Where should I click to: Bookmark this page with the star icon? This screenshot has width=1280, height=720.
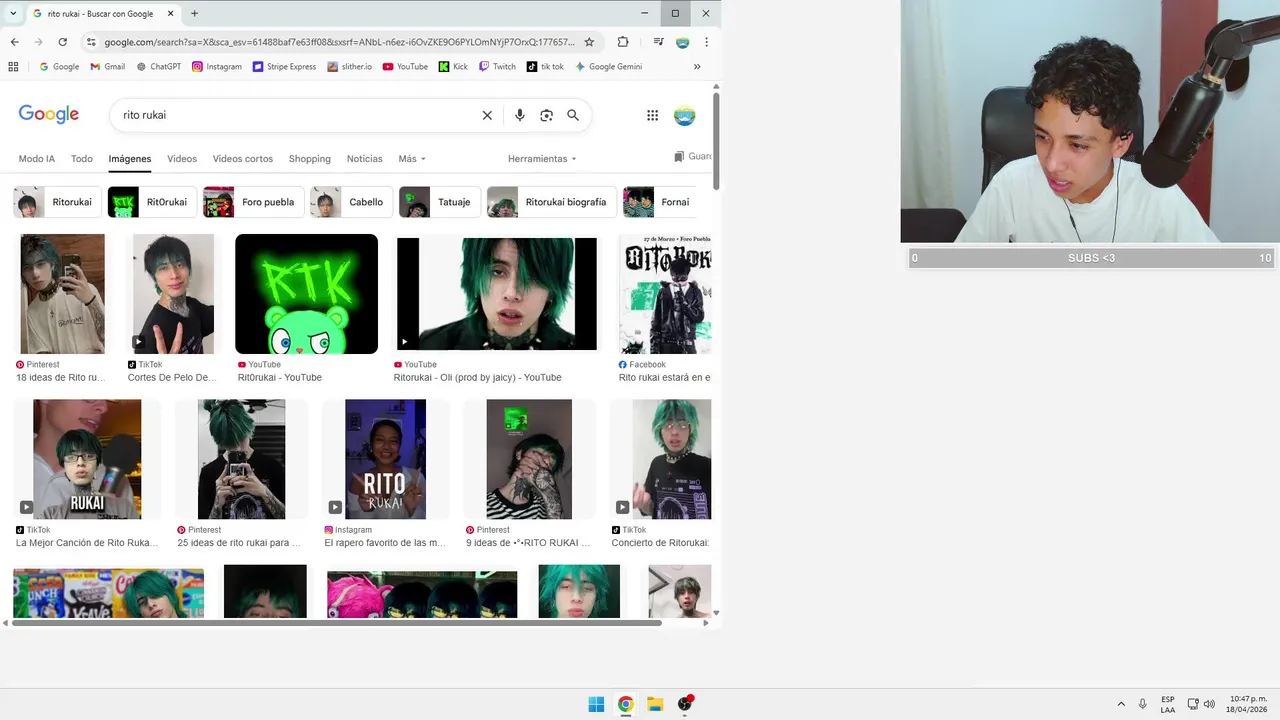589,42
